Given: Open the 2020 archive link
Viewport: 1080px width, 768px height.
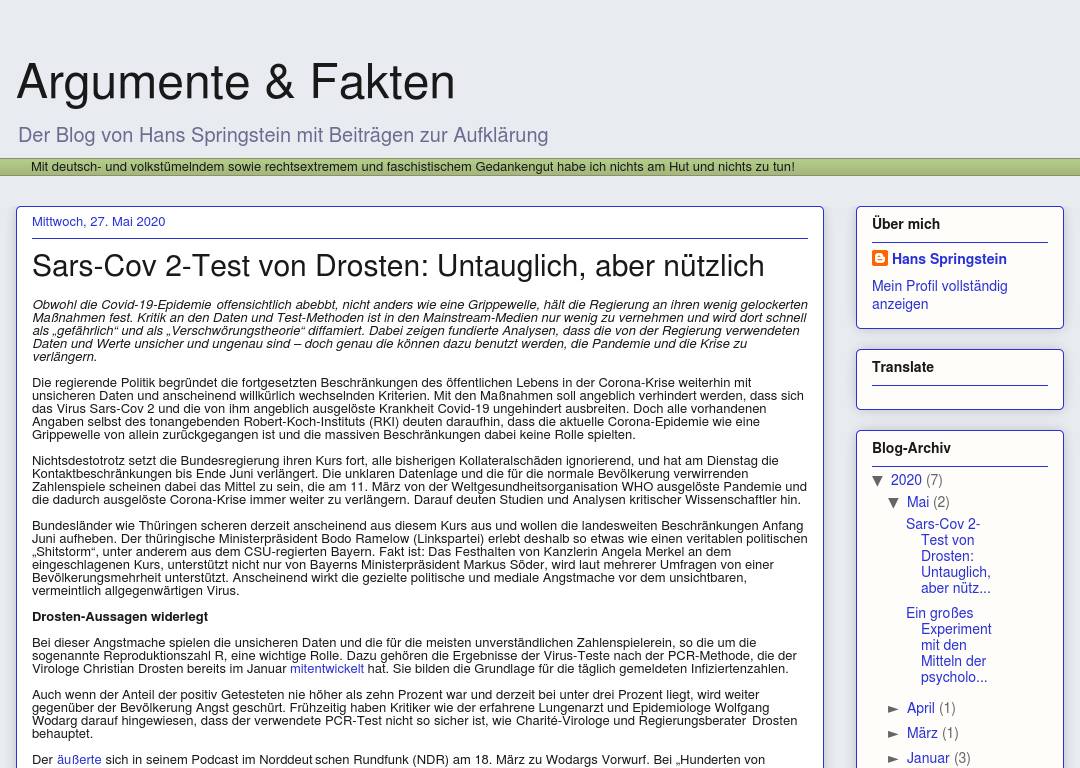Looking at the screenshot, I should [x=906, y=480].
